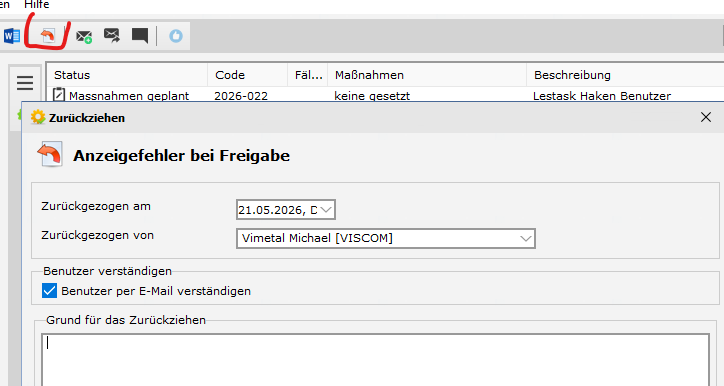Screen dimensions: 724x386
Task: Click the Fäl... column header
Action: (308, 75)
